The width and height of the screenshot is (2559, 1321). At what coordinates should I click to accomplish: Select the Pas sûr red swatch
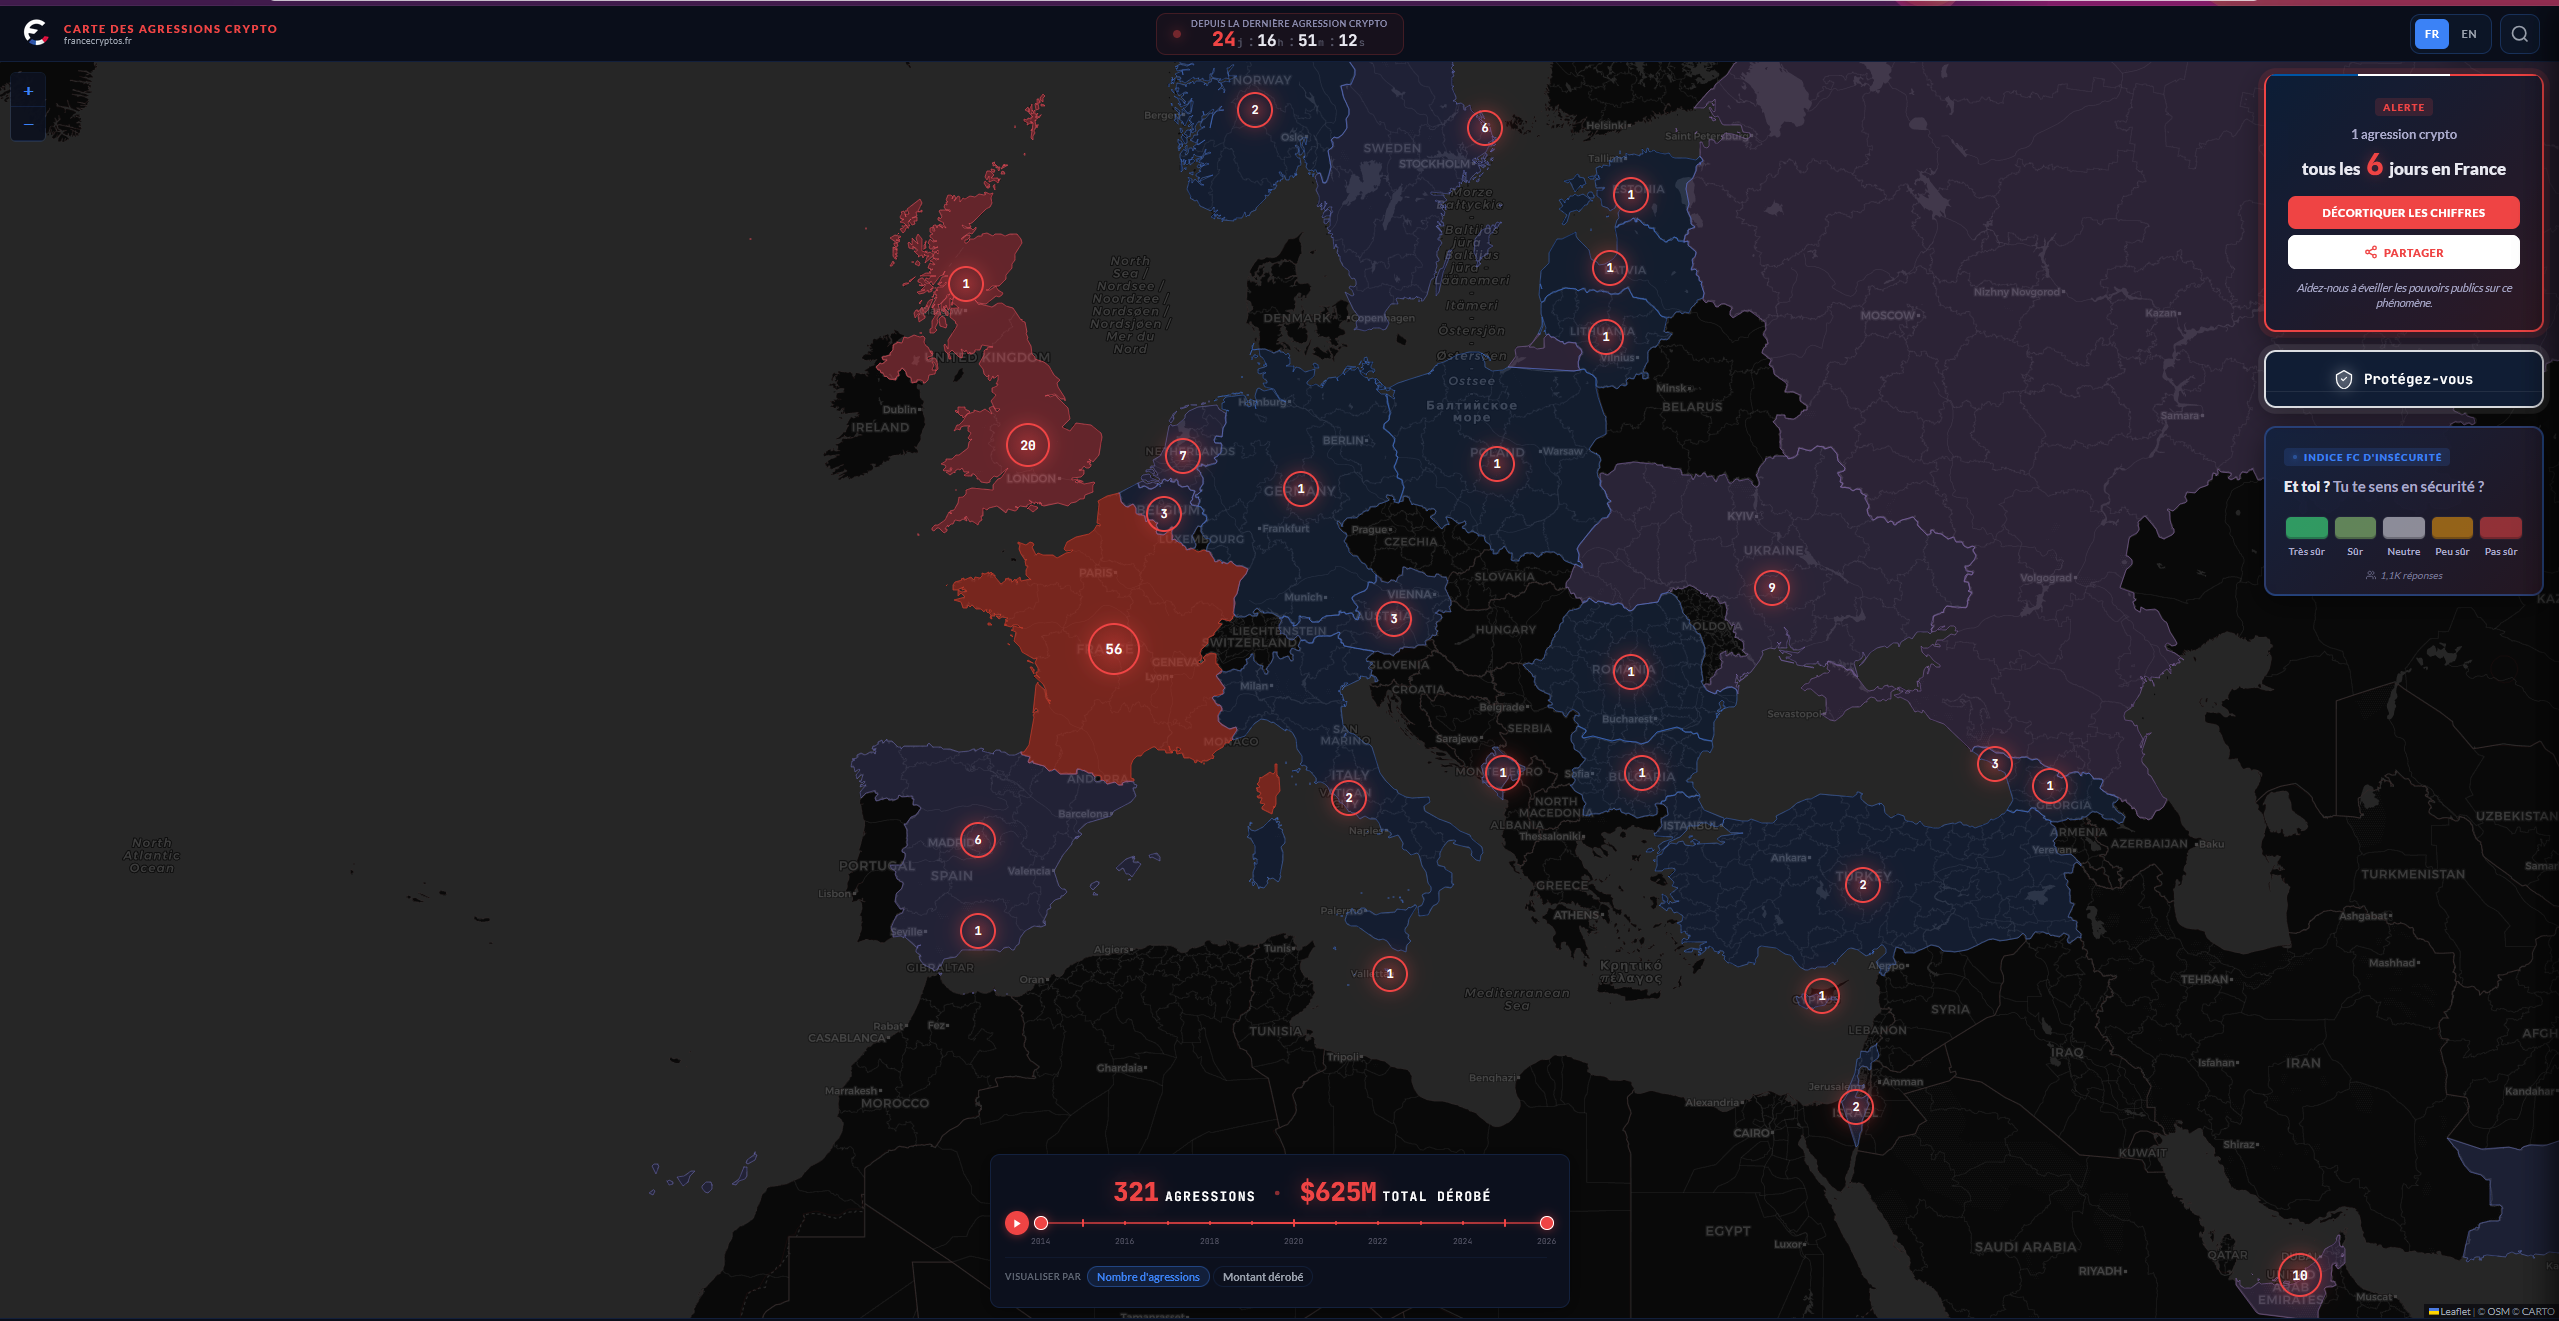tap(2500, 528)
